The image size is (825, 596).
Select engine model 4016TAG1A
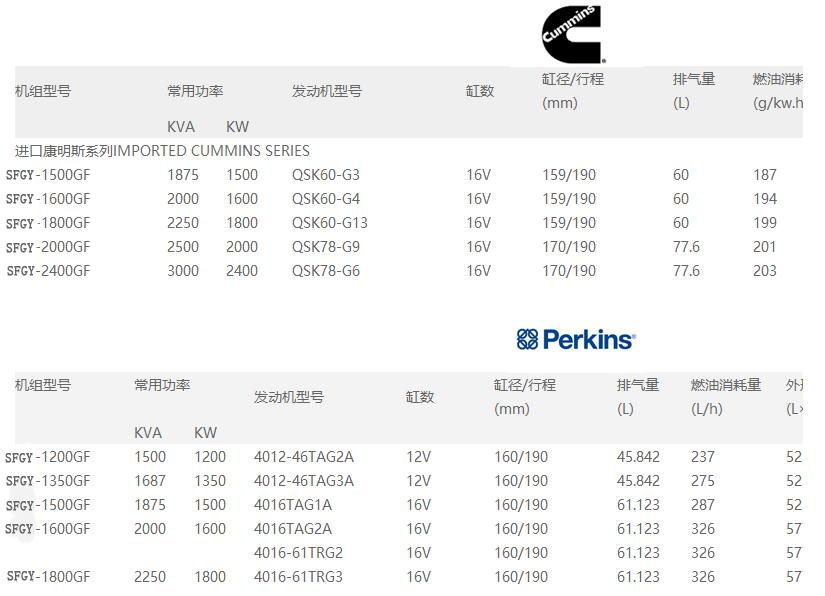click(x=293, y=505)
